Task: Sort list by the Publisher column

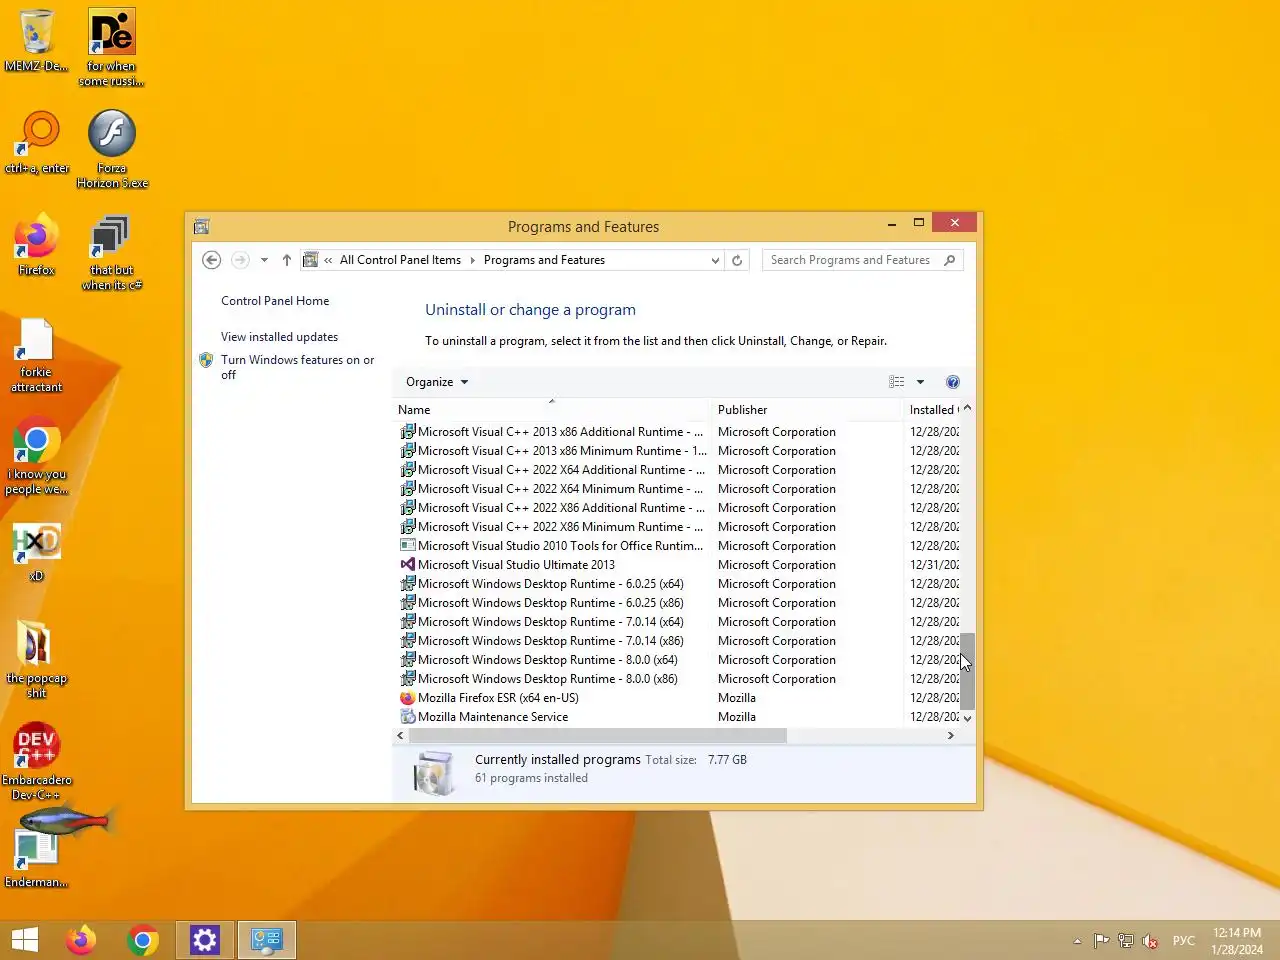Action: coord(806,410)
